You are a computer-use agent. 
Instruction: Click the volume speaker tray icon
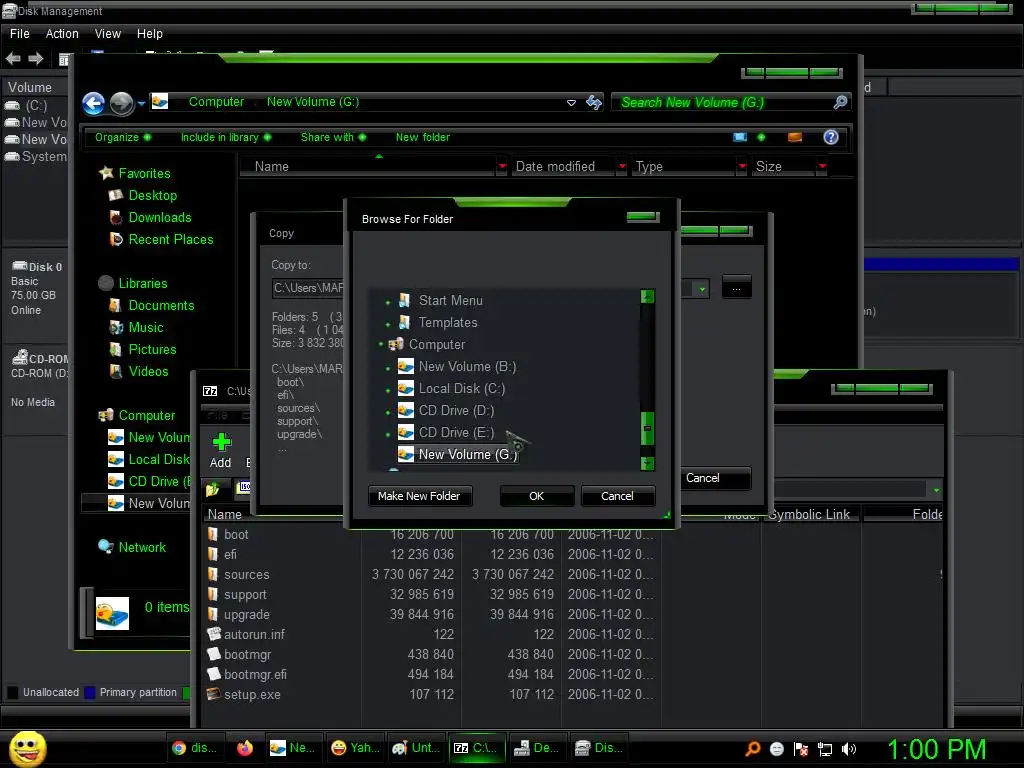tap(849, 749)
